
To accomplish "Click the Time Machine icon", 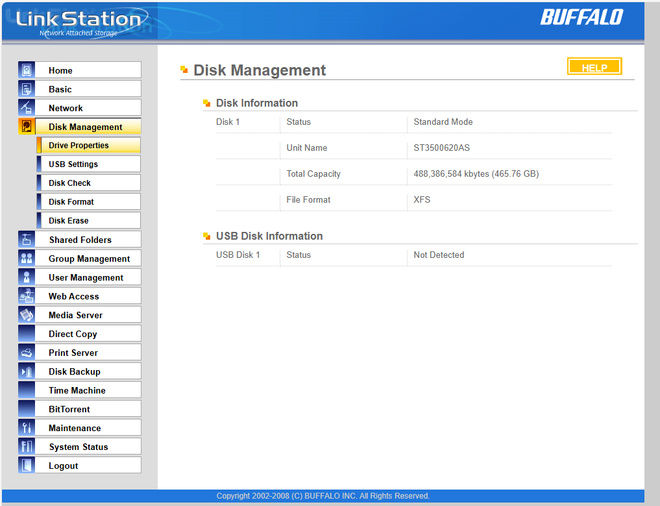I will (27, 390).
